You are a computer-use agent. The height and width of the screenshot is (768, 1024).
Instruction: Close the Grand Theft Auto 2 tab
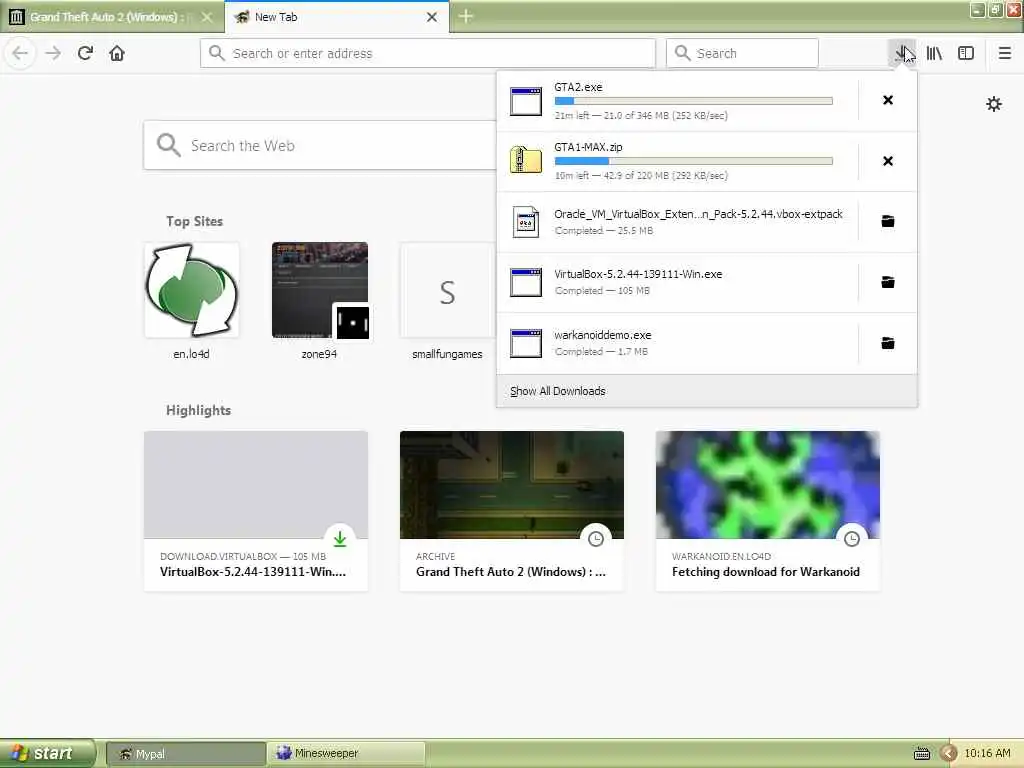point(207,17)
